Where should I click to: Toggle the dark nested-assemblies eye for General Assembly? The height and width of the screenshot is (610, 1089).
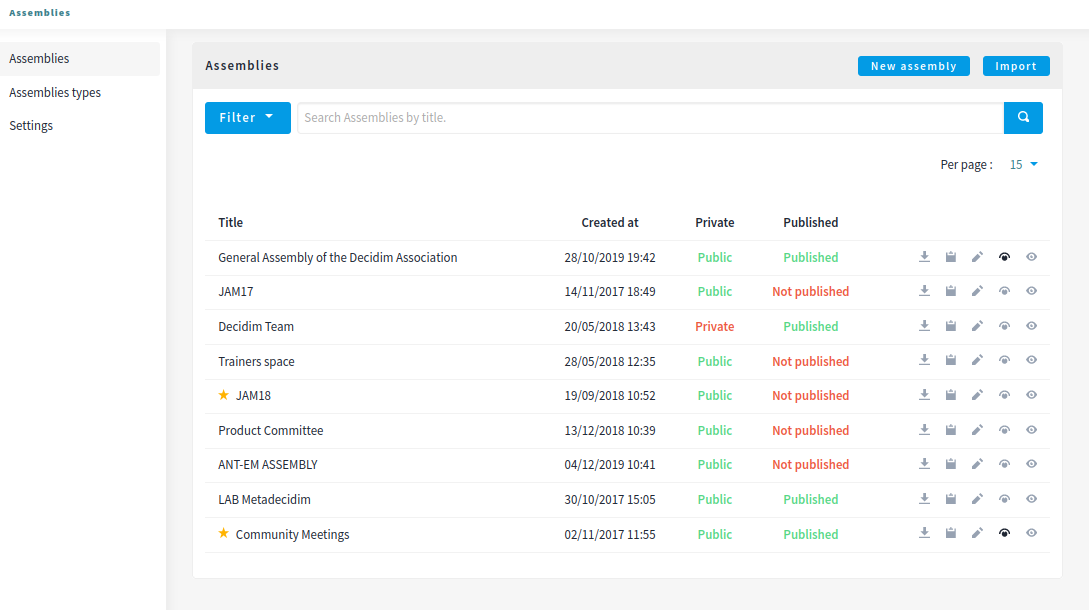point(1004,257)
